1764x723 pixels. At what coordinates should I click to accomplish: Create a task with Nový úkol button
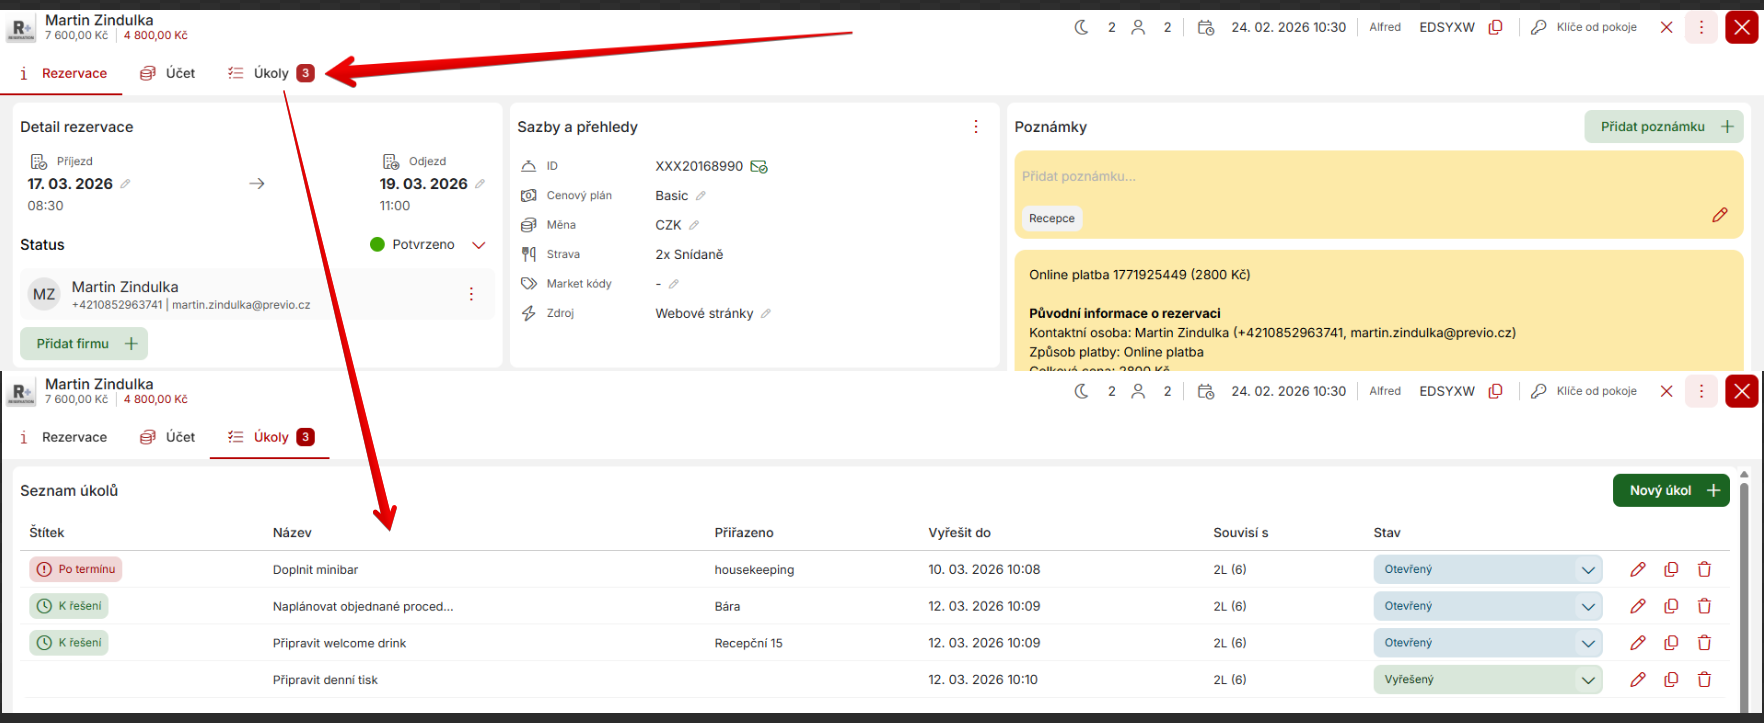click(1670, 491)
